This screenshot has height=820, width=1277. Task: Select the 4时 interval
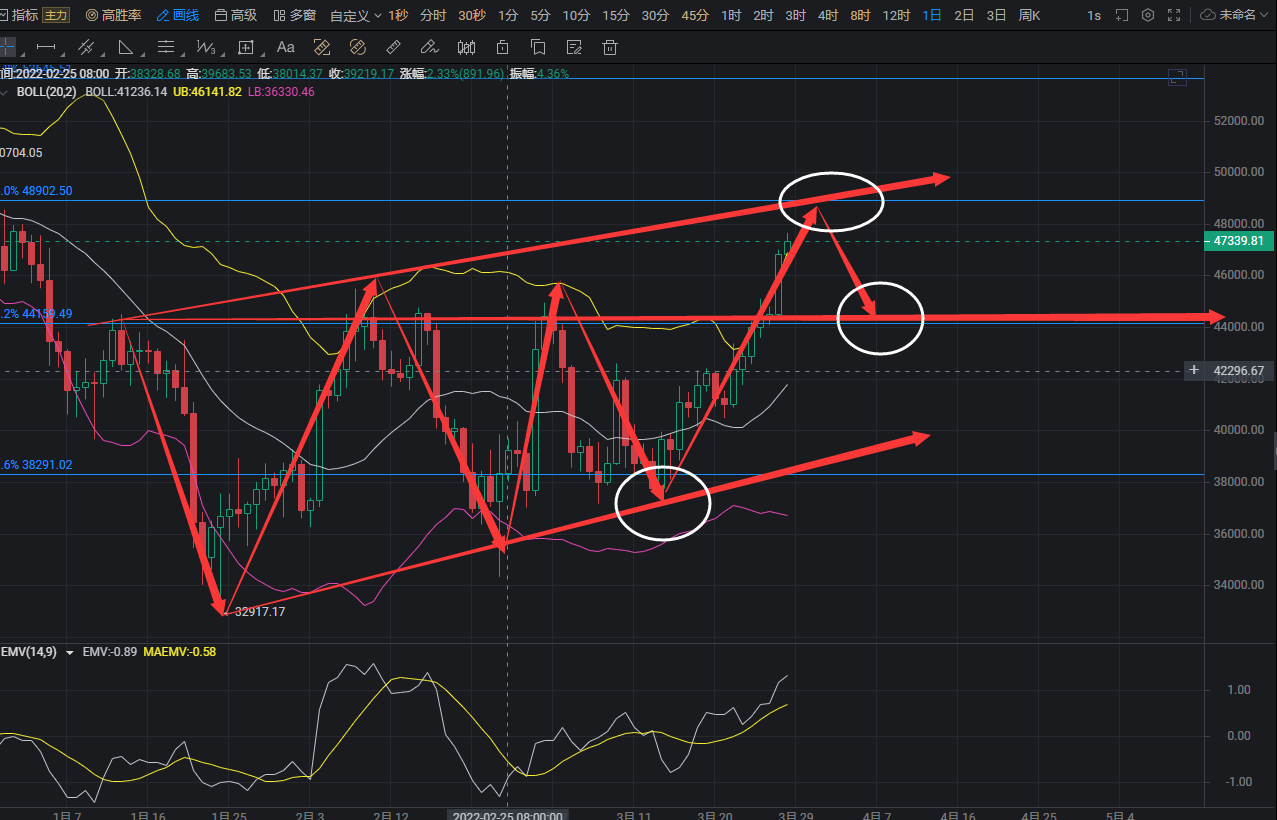pos(827,15)
